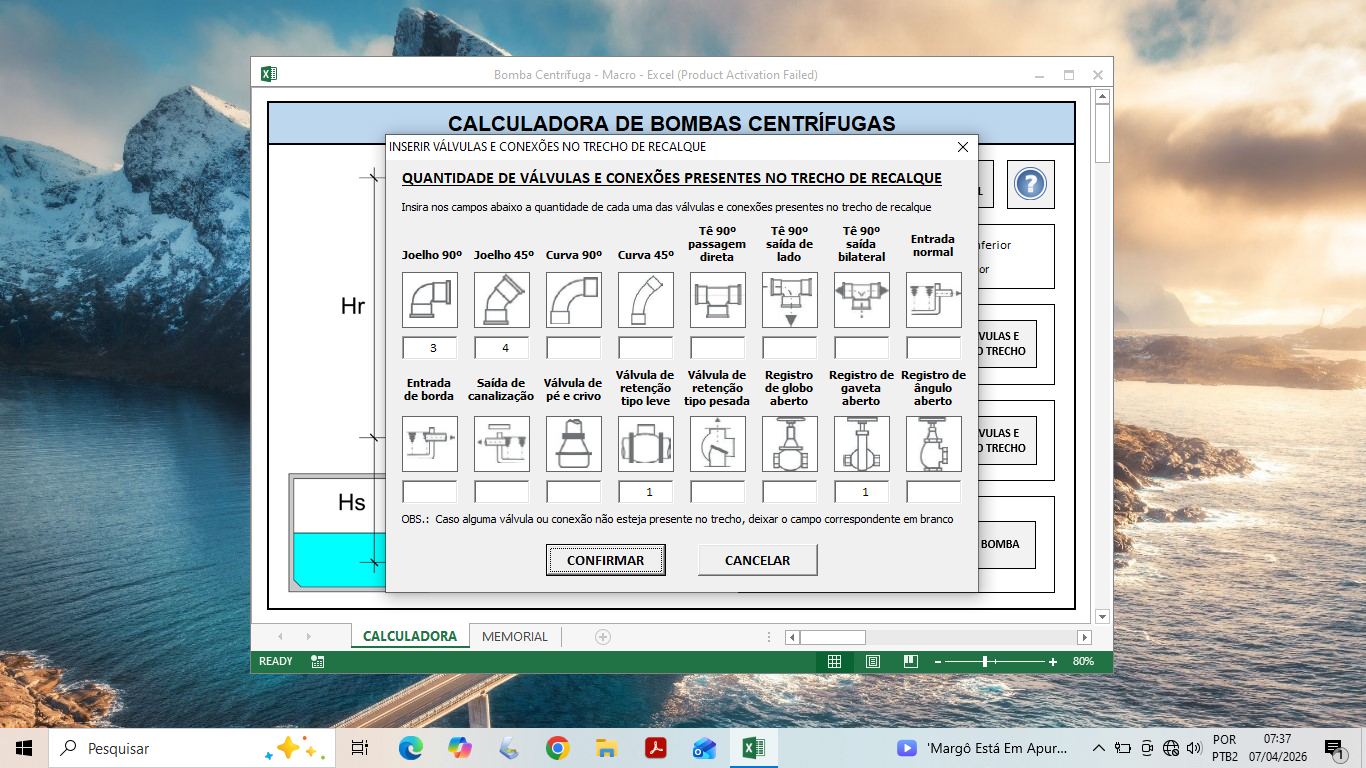Open Microsoft Edge from the taskbar

point(410,748)
